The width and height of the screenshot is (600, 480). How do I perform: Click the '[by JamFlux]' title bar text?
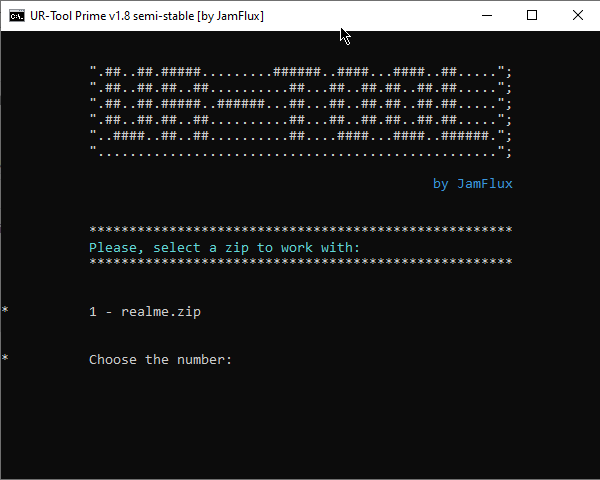(x=230, y=16)
